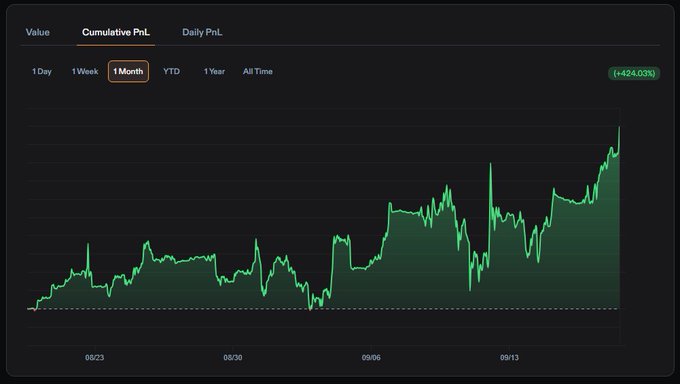Click the final peak of the PnL line
The image size is (680, 384).
pos(619,128)
